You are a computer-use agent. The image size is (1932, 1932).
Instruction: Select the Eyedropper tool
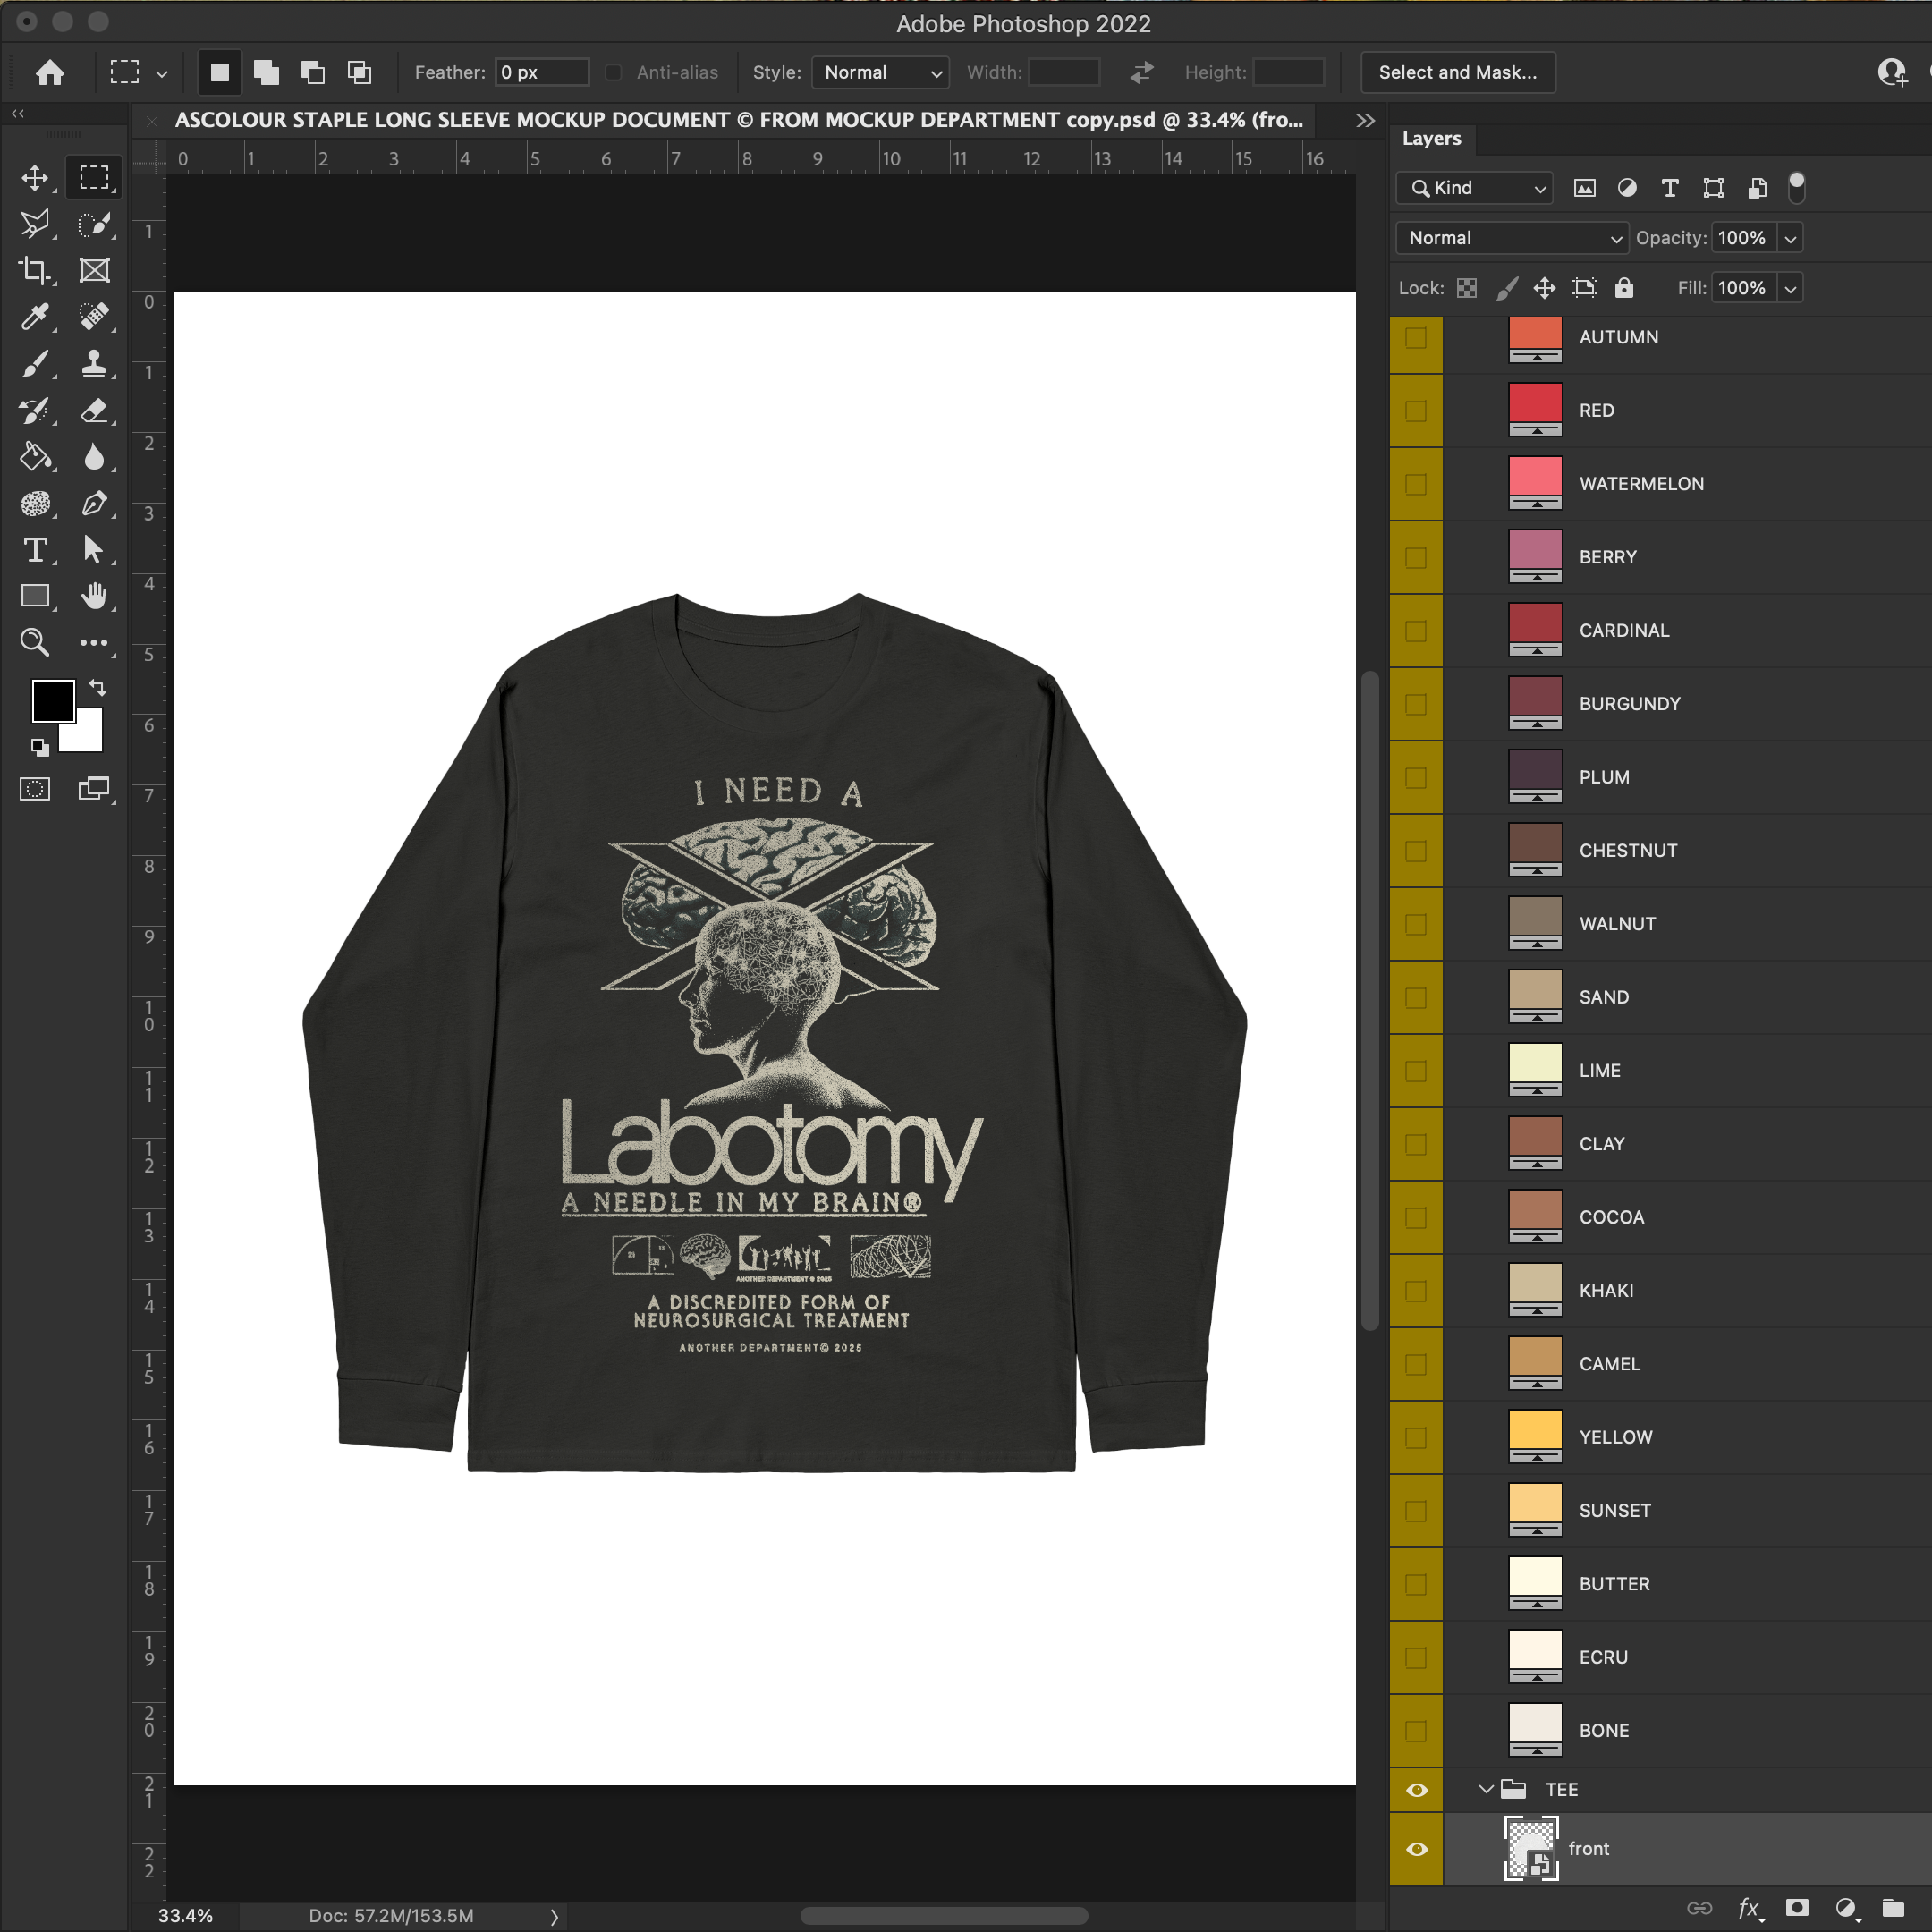coord(35,317)
